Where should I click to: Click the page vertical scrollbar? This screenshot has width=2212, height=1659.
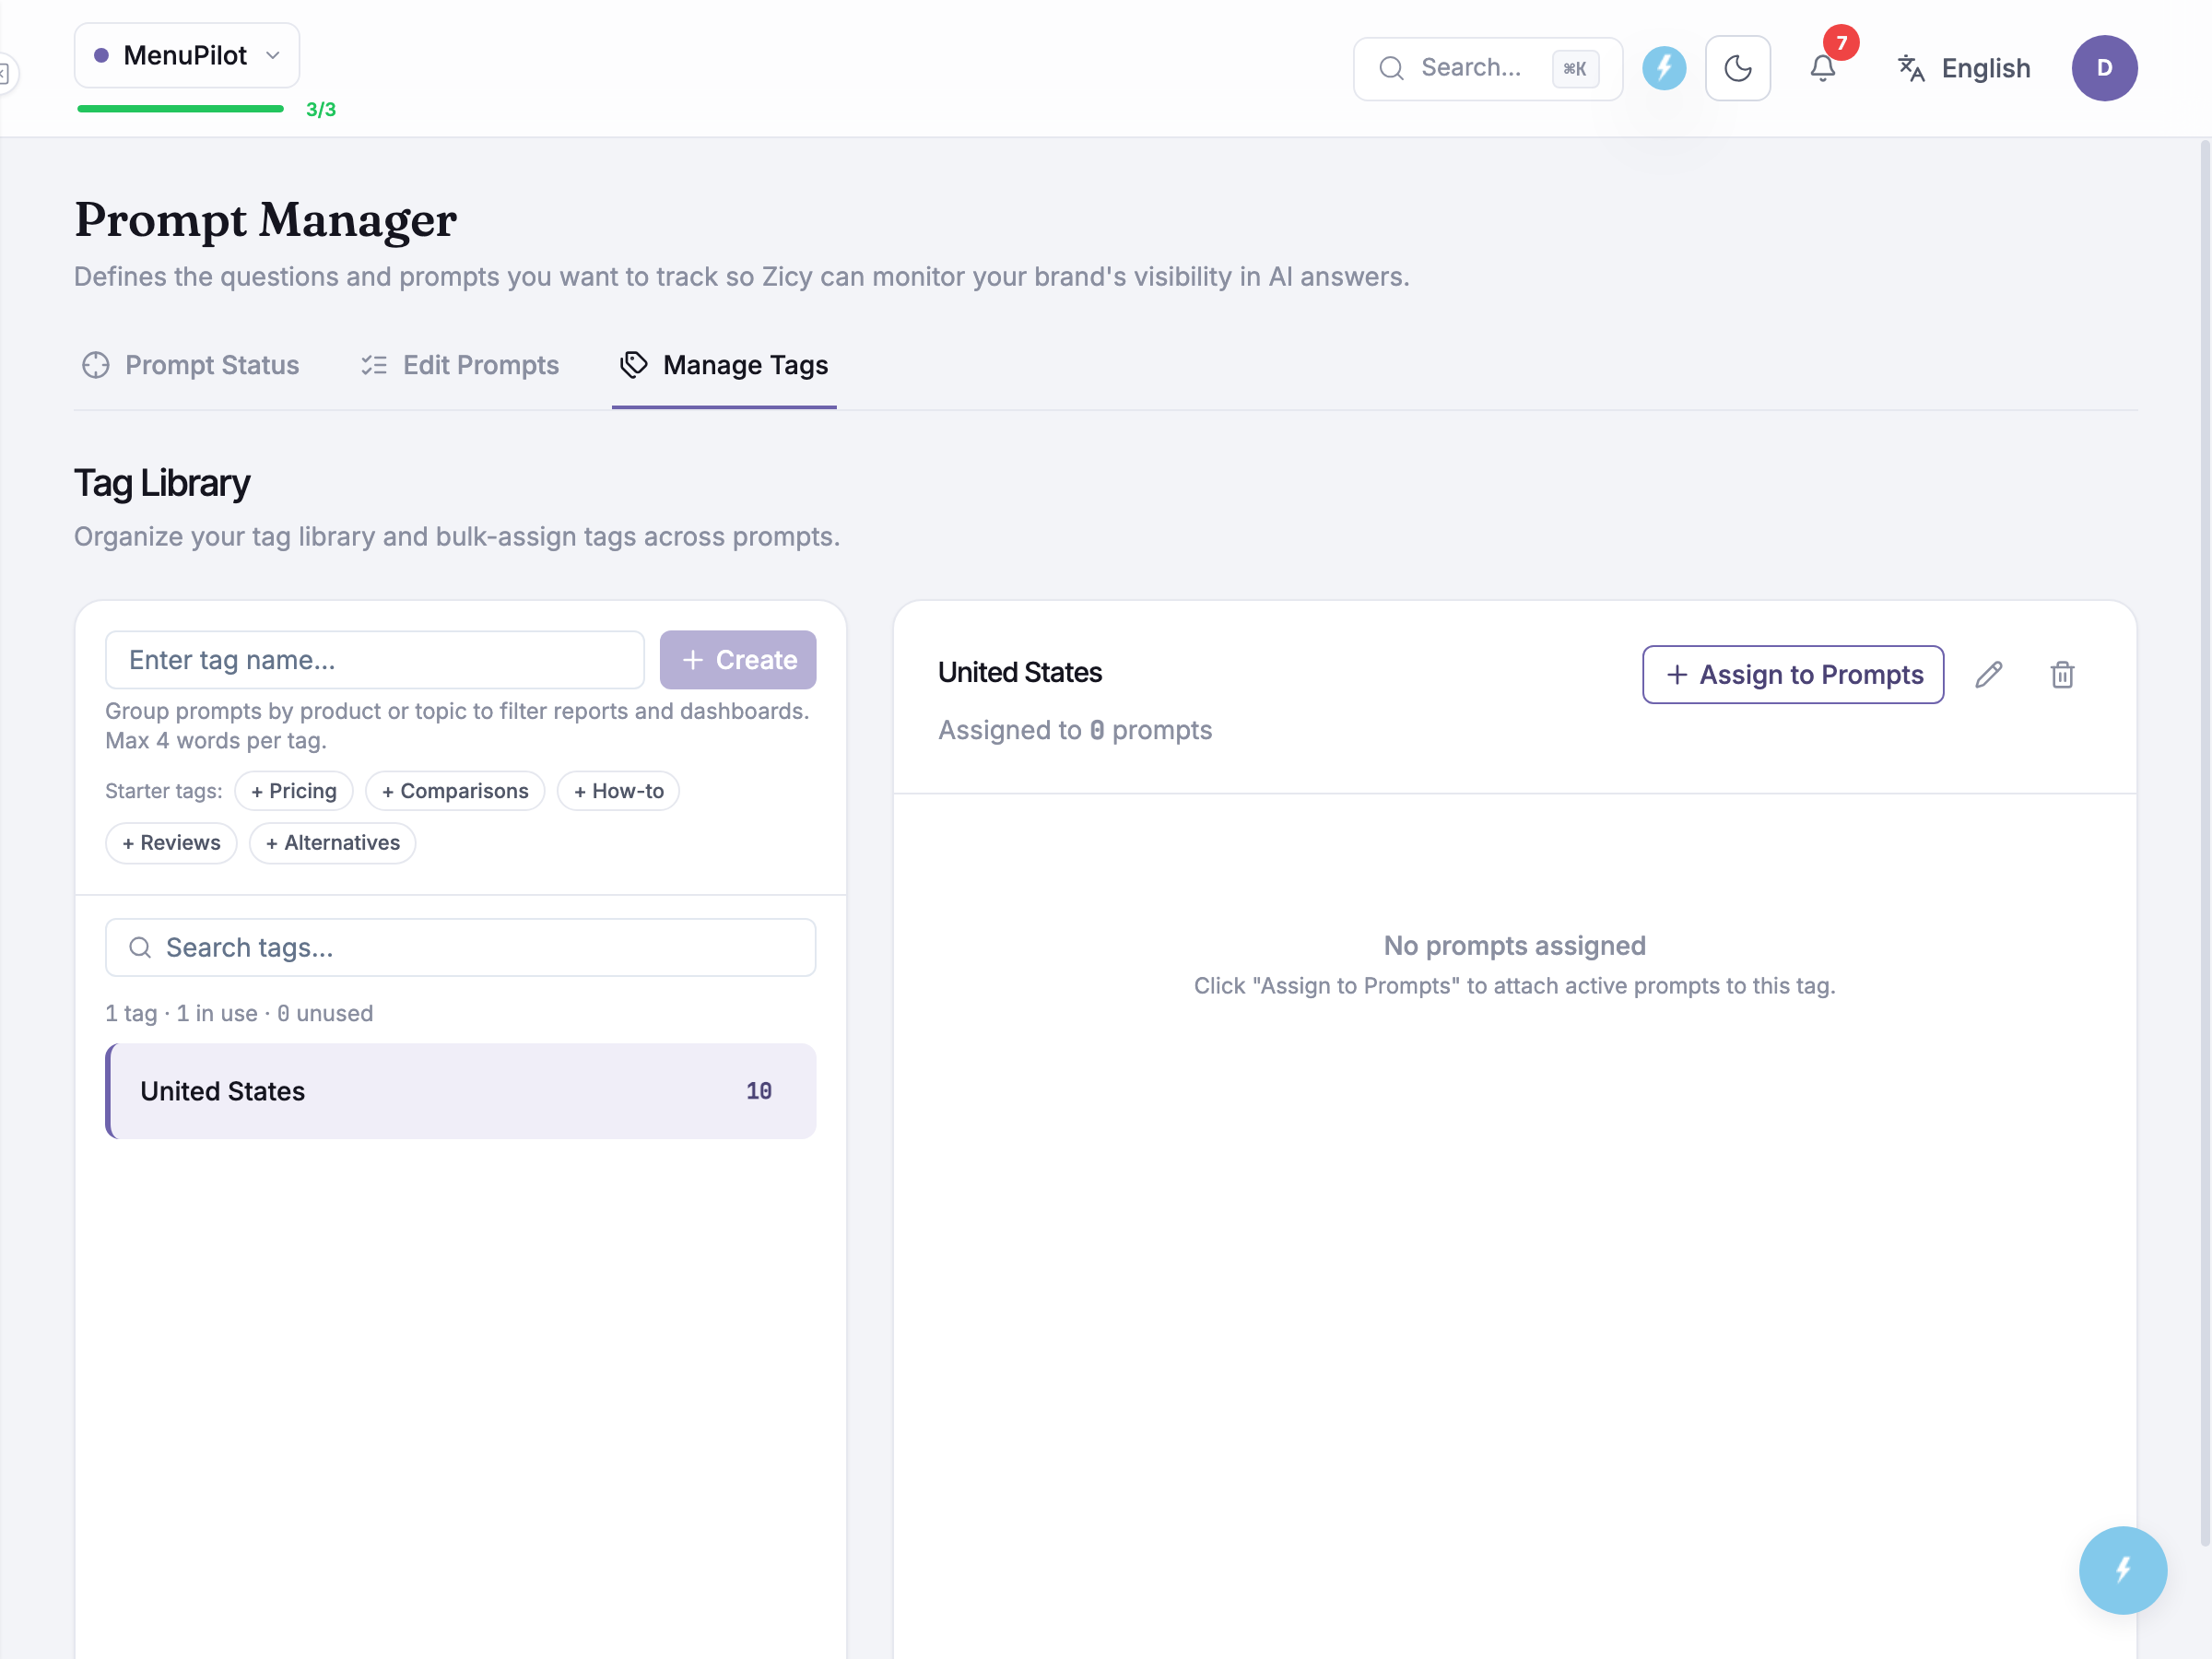(x=2204, y=843)
